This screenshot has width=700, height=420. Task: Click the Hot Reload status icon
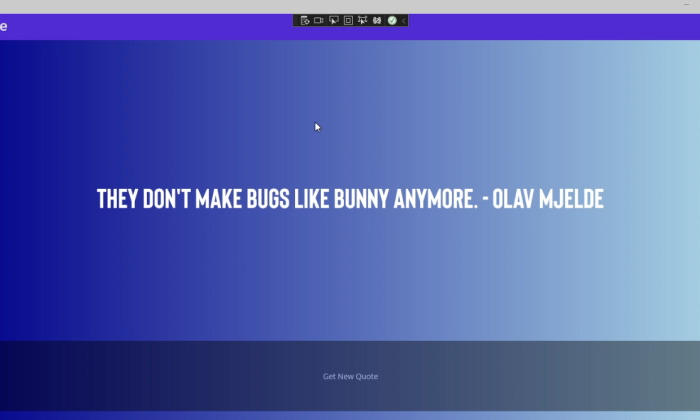[x=377, y=21]
